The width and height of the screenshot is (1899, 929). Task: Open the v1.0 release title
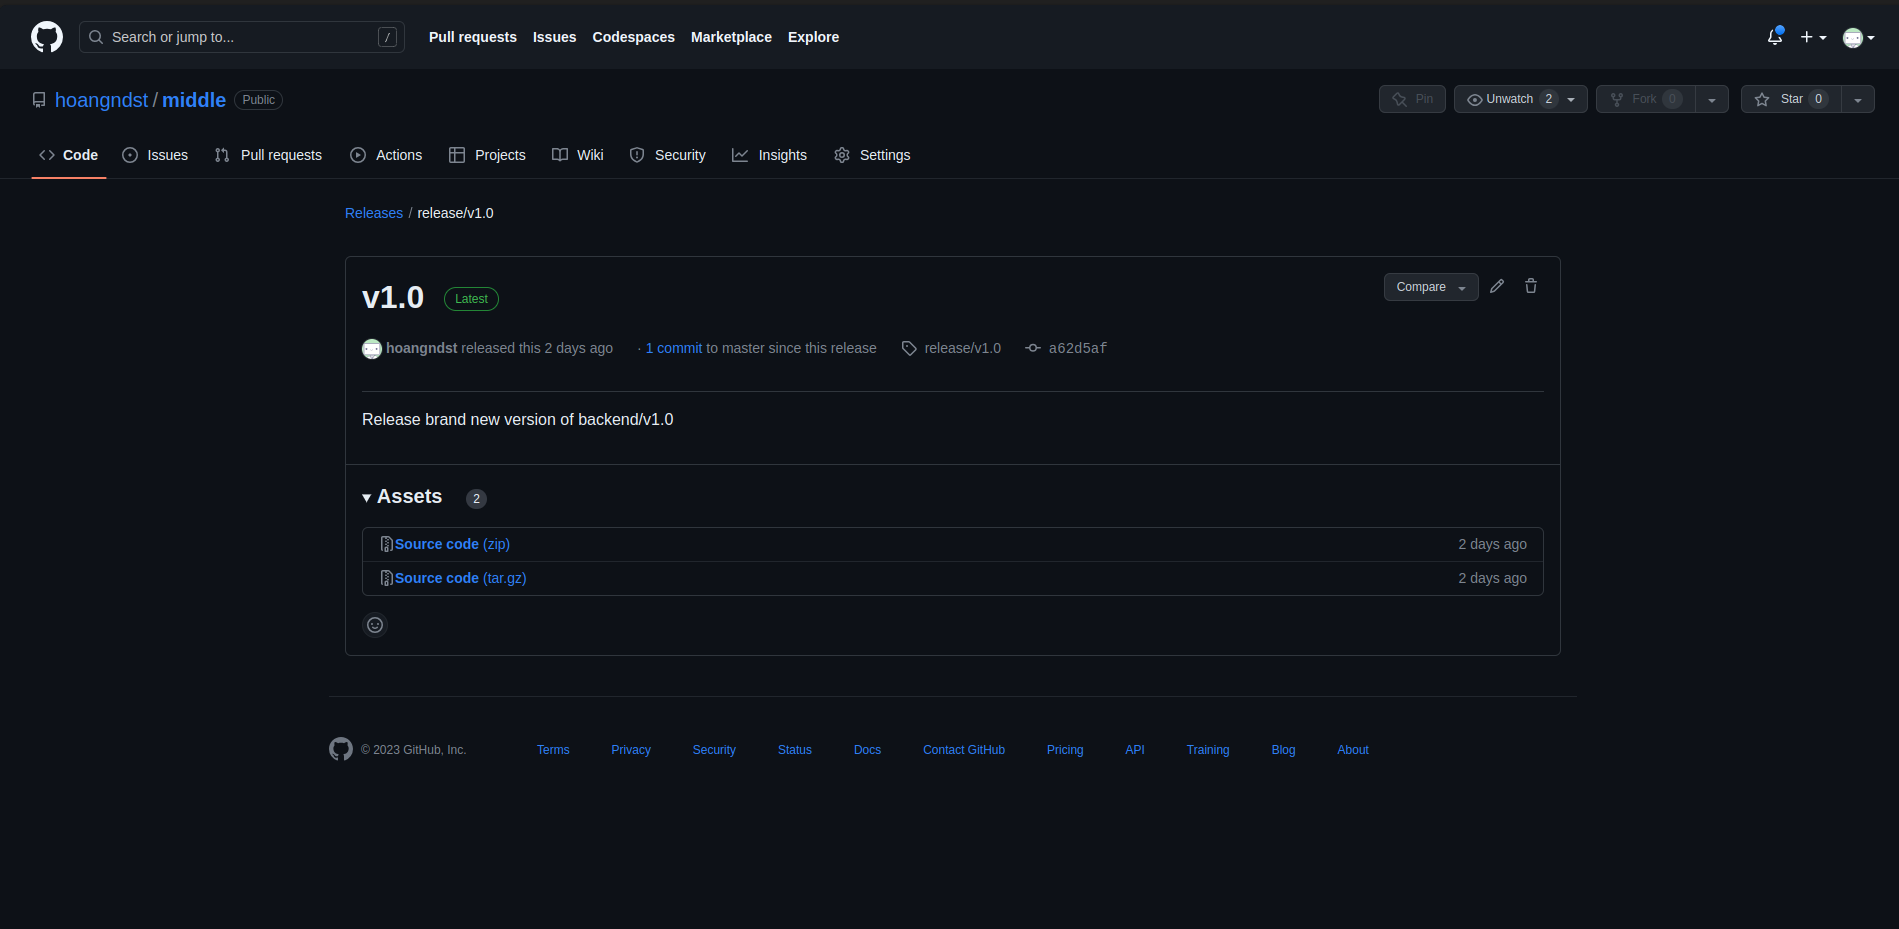pos(393,298)
